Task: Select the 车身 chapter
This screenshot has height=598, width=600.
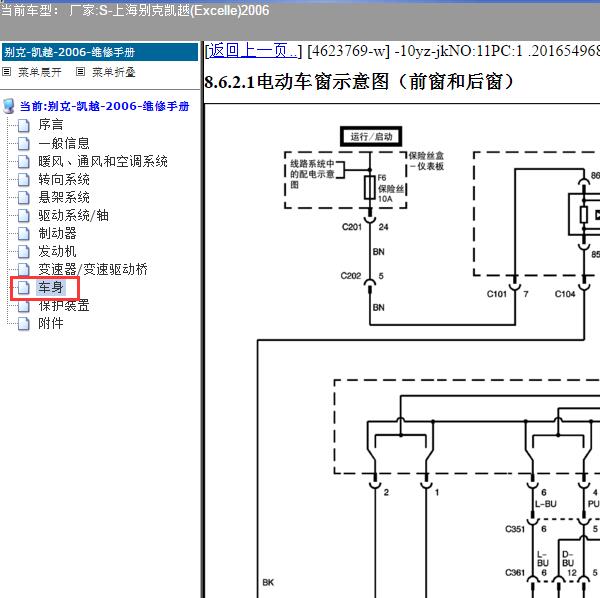Action: click(x=51, y=287)
